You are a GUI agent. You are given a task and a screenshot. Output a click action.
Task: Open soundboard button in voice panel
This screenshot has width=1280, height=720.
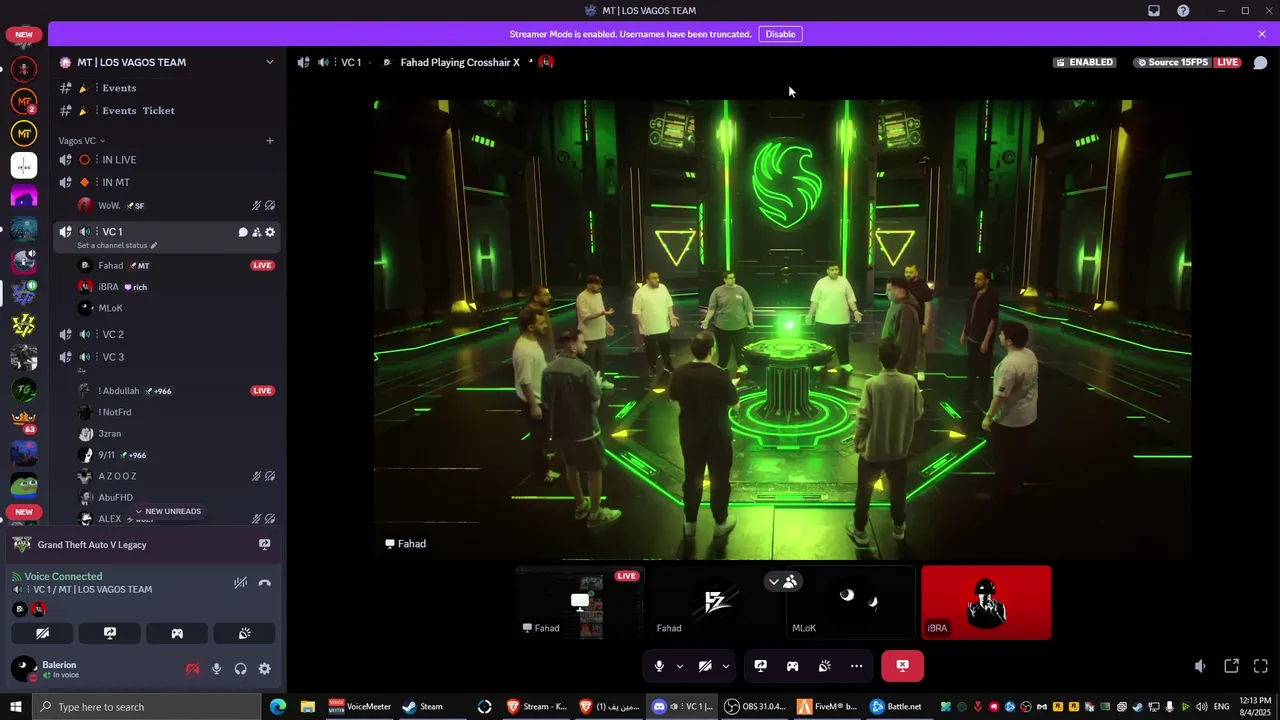point(244,633)
